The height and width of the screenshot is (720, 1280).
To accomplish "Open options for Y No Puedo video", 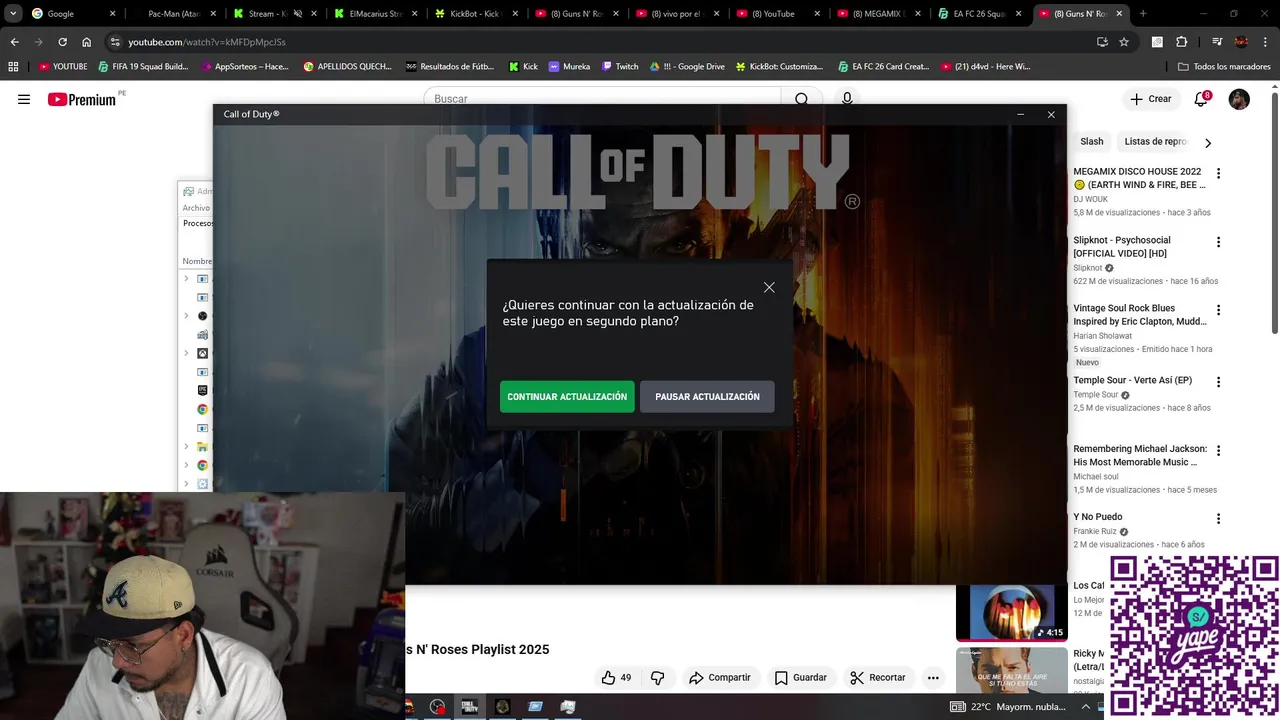I will coord(1218,519).
